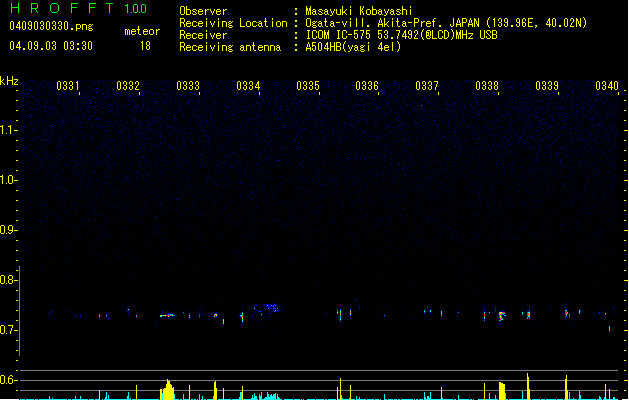Click the diffuse blue echo blob after 0334

pyautogui.click(x=266, y=312)
